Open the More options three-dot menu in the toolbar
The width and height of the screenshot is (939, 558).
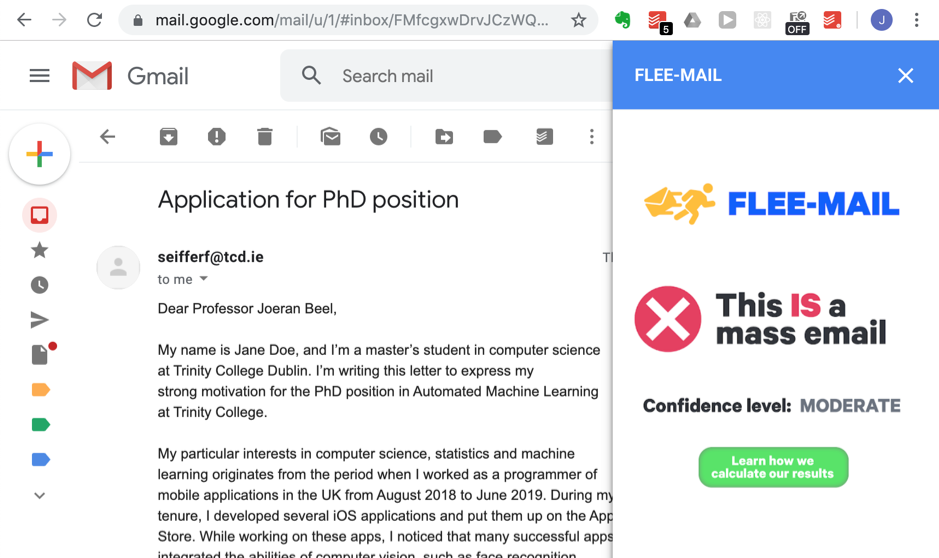pos(592,137)
